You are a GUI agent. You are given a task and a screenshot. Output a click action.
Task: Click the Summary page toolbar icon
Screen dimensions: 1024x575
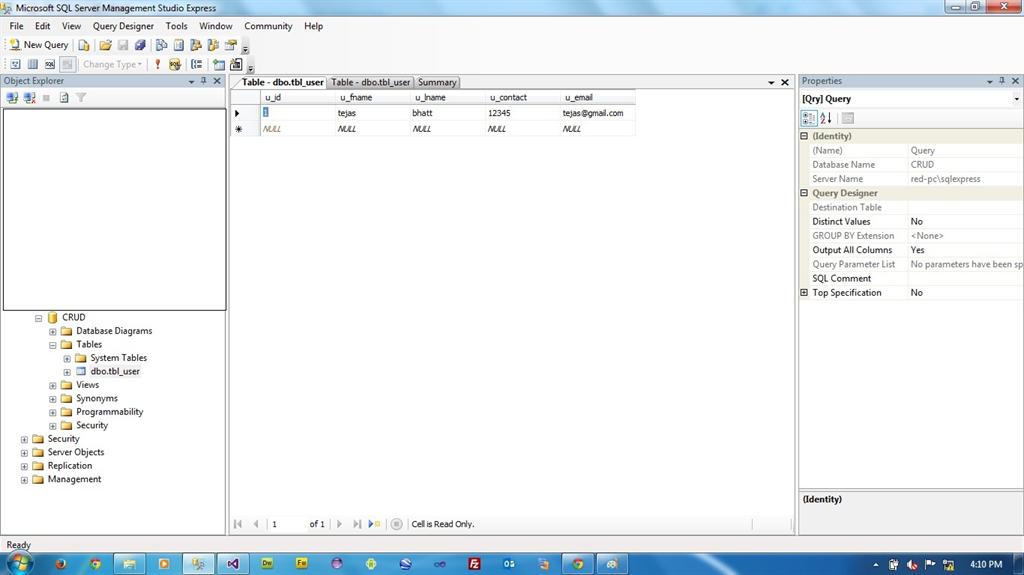[x=178, y=45]
